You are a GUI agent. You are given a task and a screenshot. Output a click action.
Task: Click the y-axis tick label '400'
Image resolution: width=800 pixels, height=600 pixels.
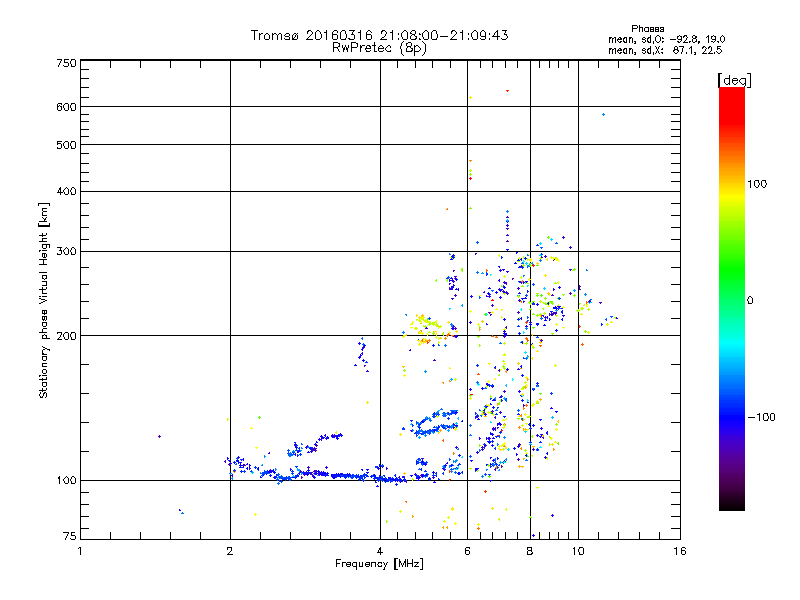(66, 192)
